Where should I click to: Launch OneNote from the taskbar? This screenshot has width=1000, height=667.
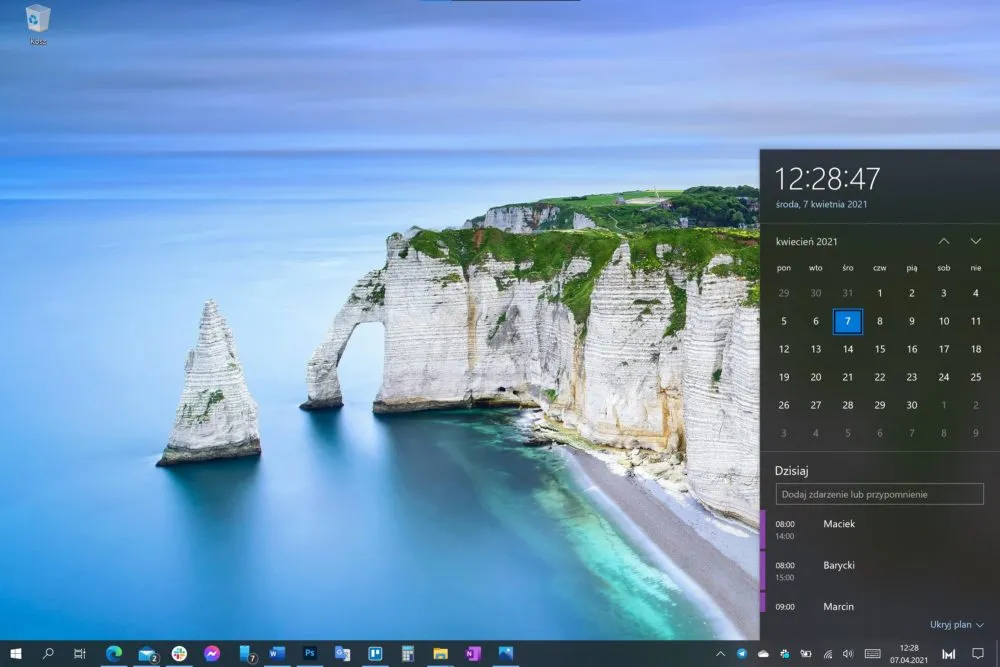473,653
